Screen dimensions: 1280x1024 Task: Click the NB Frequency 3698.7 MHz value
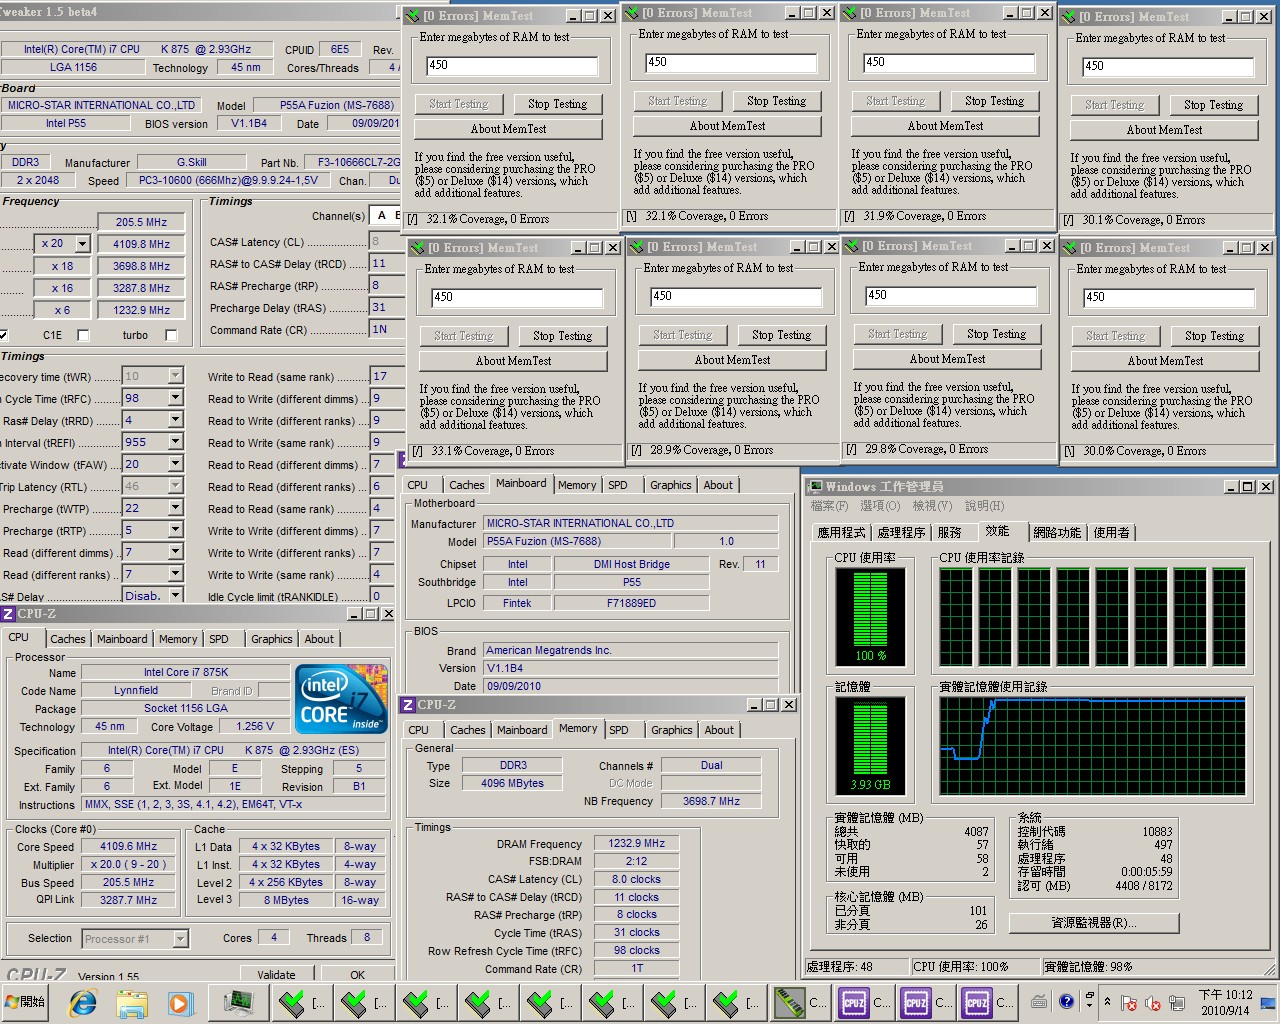(x=711, y=801)
